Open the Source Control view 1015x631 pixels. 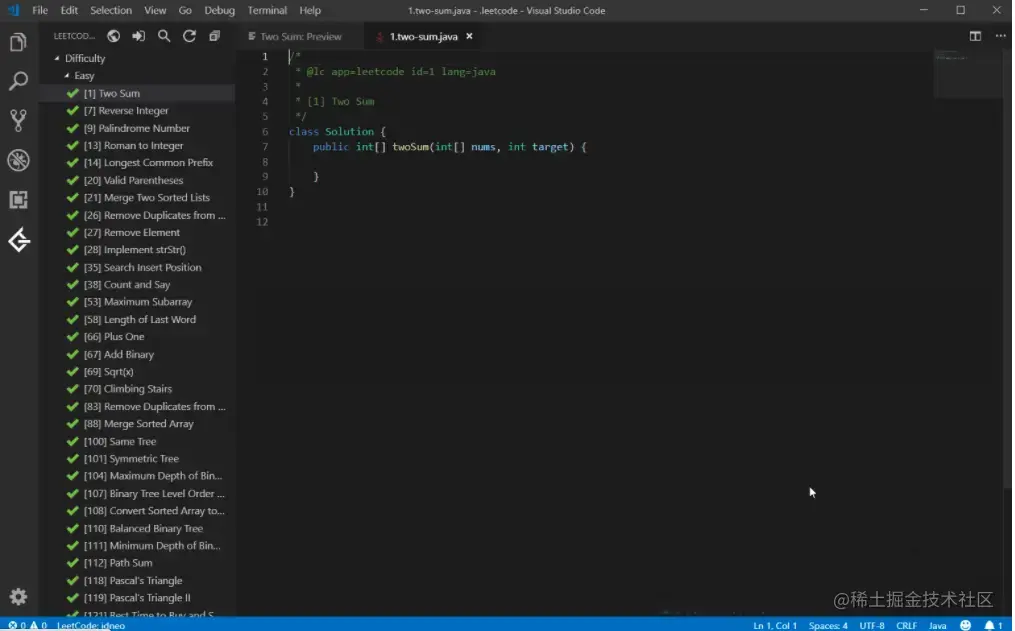pyautogui.click(x=18, y=120)
